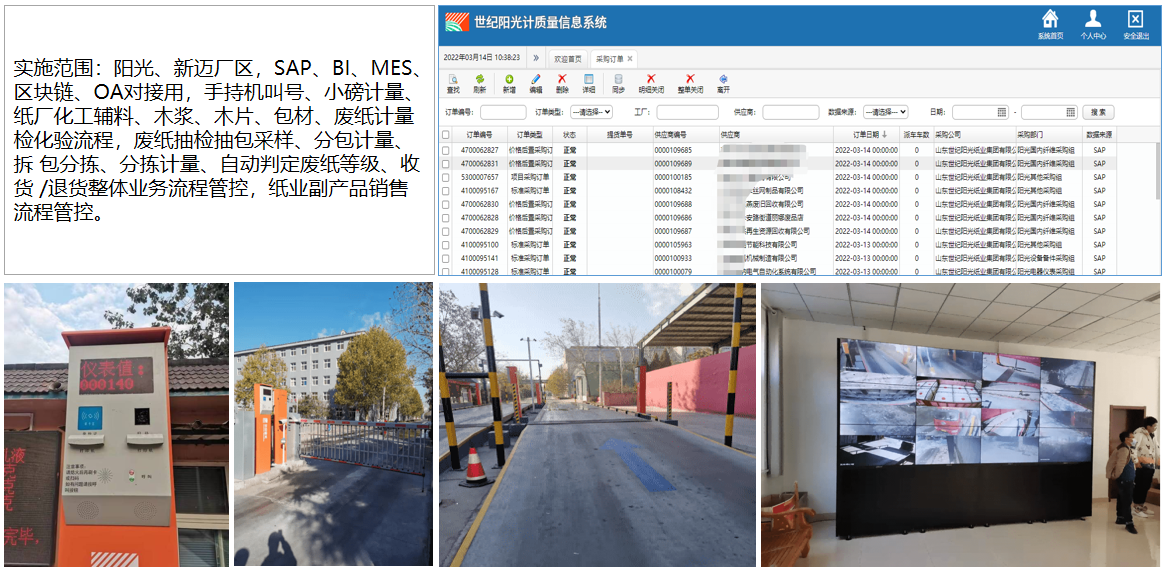Screen dimensions: 1164x570
Task: Go to 系统首页 home icon
Action: click(1050, 19)
